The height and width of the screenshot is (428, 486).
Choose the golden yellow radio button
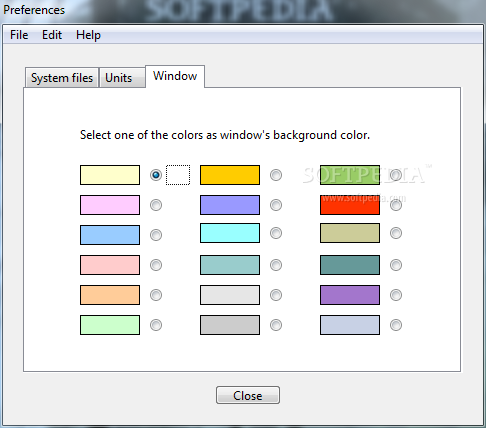pos(276,175)
